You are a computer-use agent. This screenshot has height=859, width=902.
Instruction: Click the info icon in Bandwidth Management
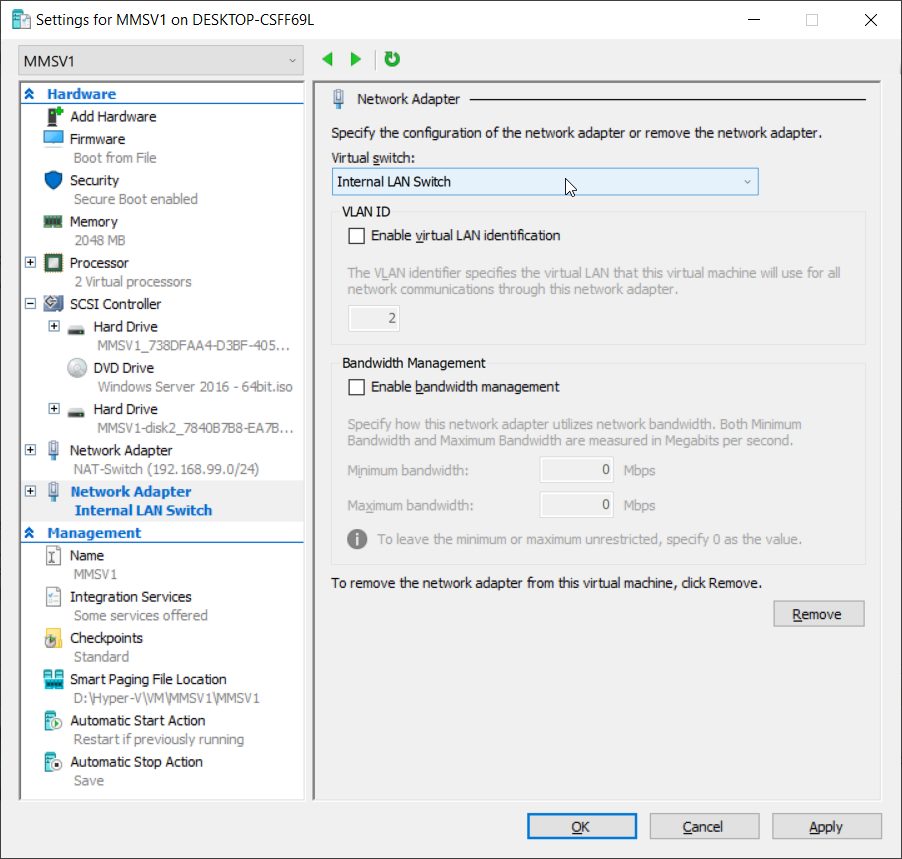tap(357, 539)
